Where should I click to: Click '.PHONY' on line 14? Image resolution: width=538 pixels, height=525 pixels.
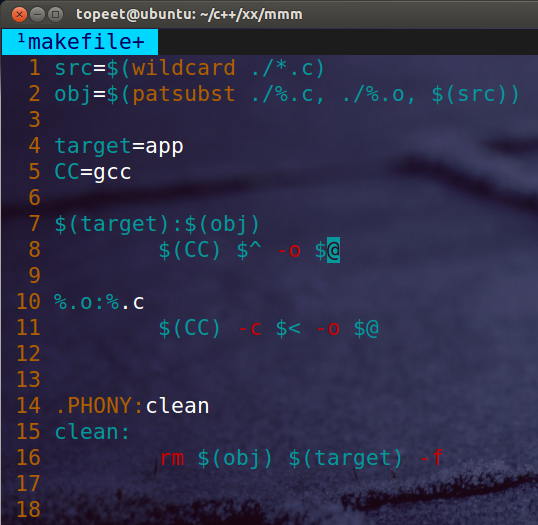94,406
